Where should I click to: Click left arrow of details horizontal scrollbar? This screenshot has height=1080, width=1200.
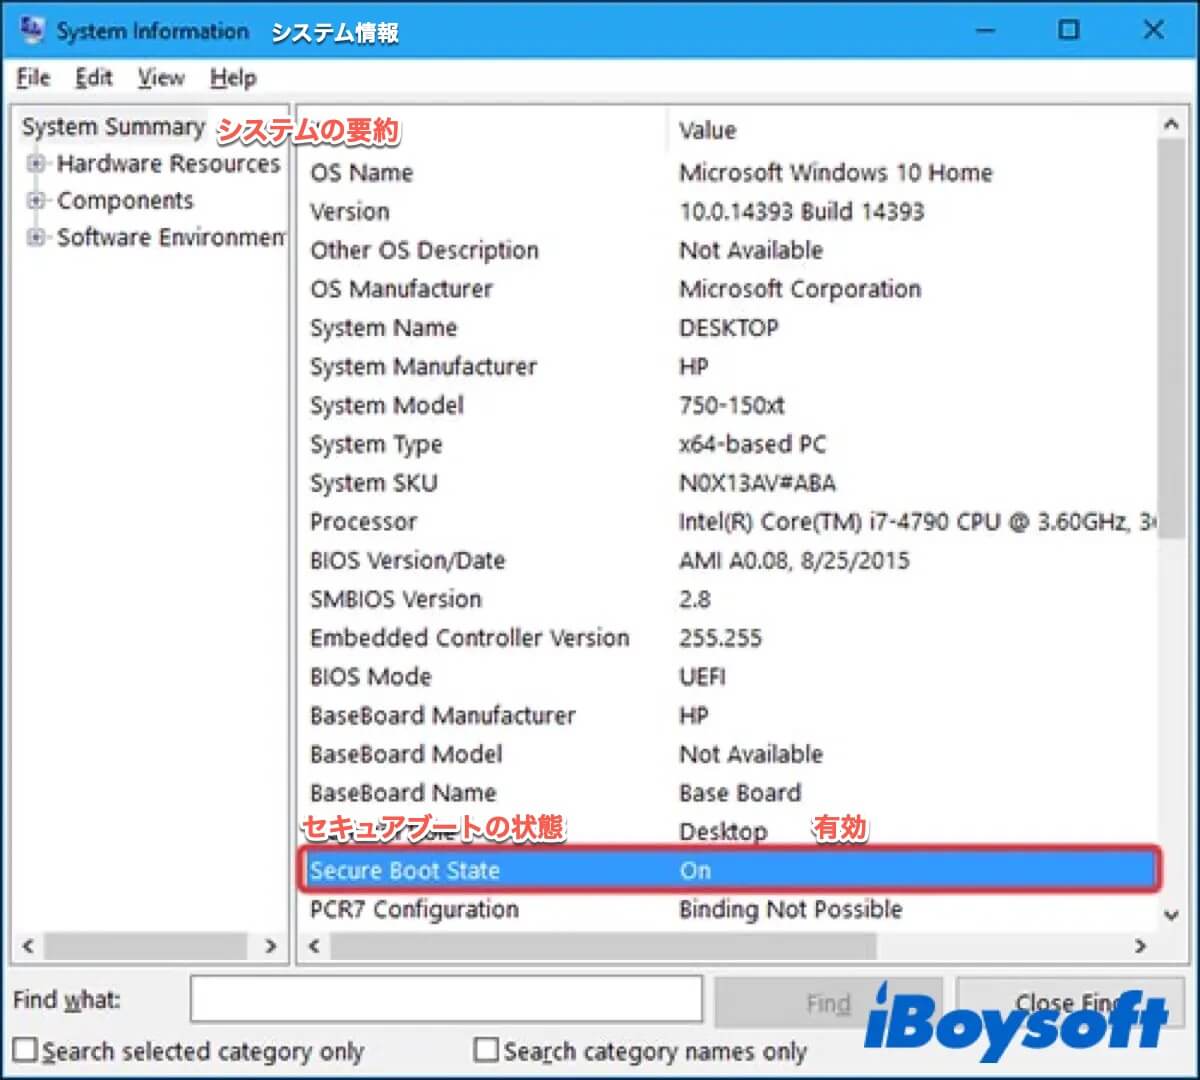coord(314,945)
